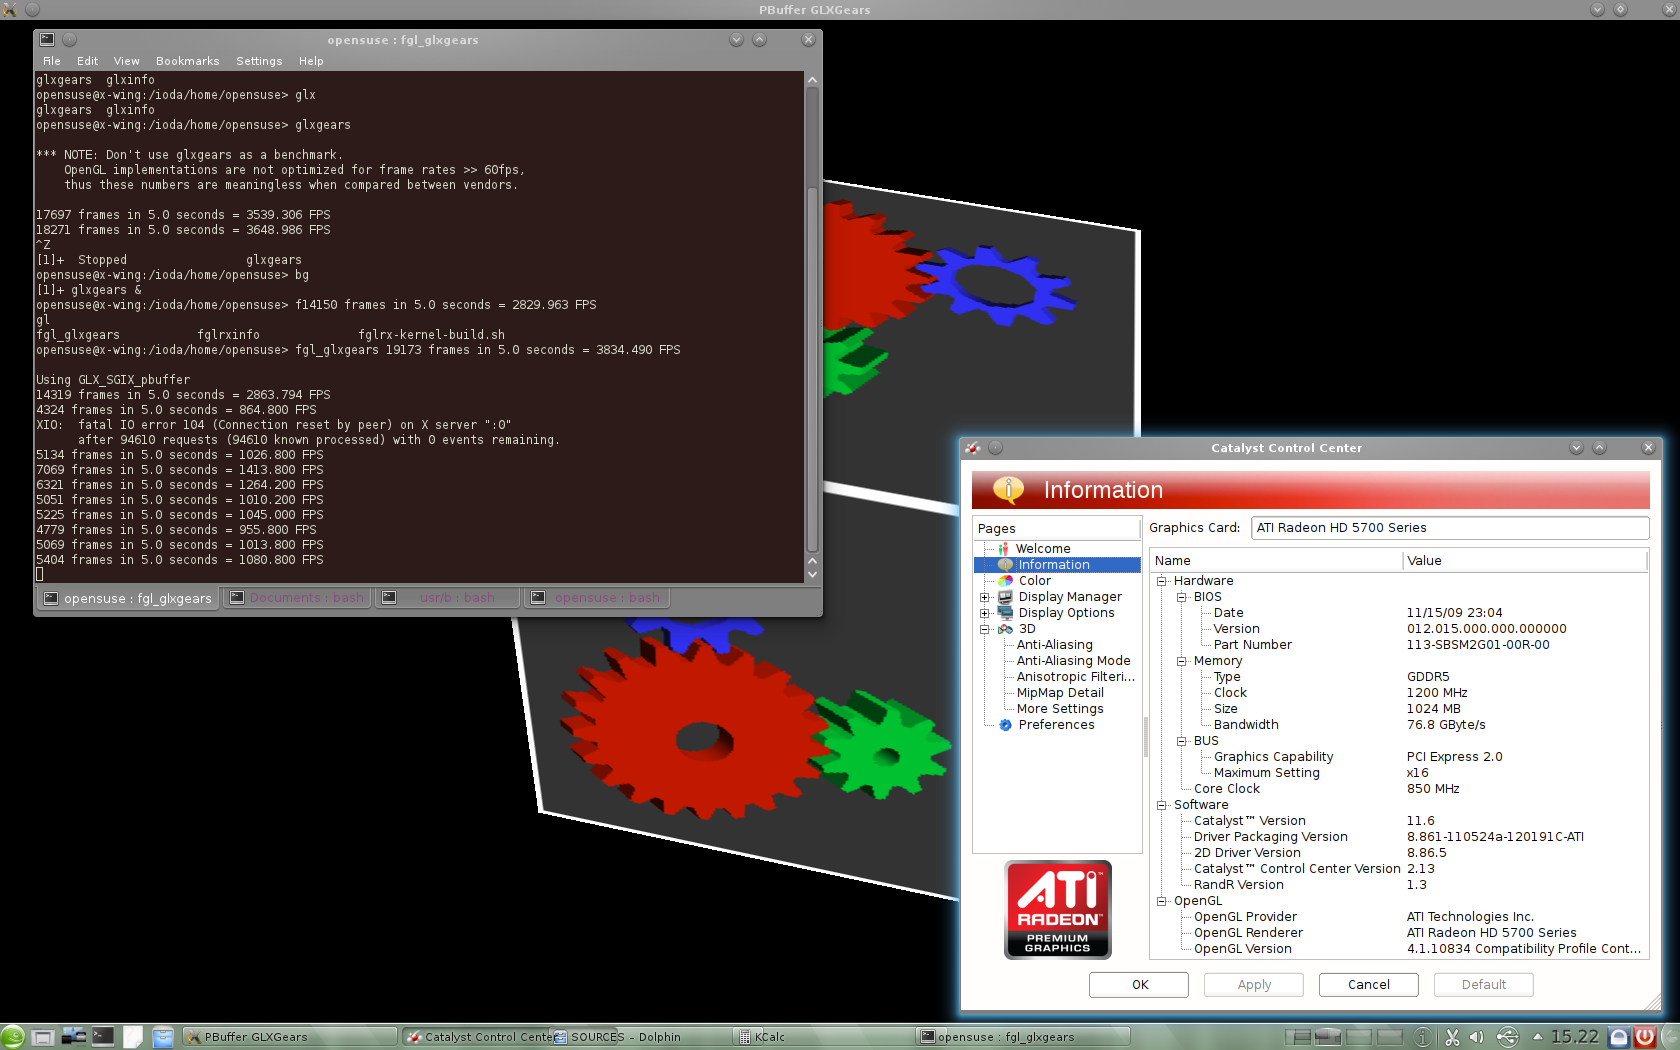Switch to opensuse : fgl_glxgears taskbar entry
Screen dimensions: 1680x1050
click(1023, 1037)
